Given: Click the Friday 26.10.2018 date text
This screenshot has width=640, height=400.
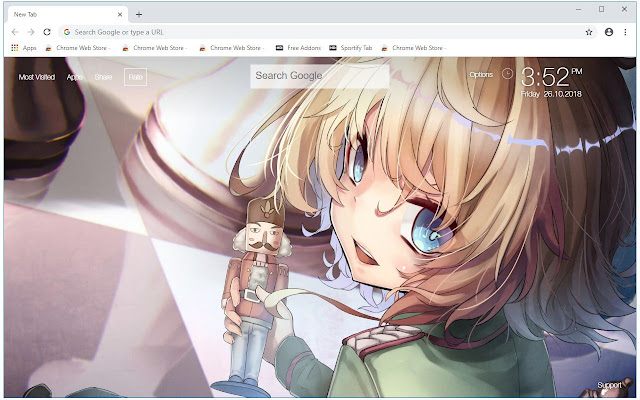Looking at the screenshot, I should [551, 94].
